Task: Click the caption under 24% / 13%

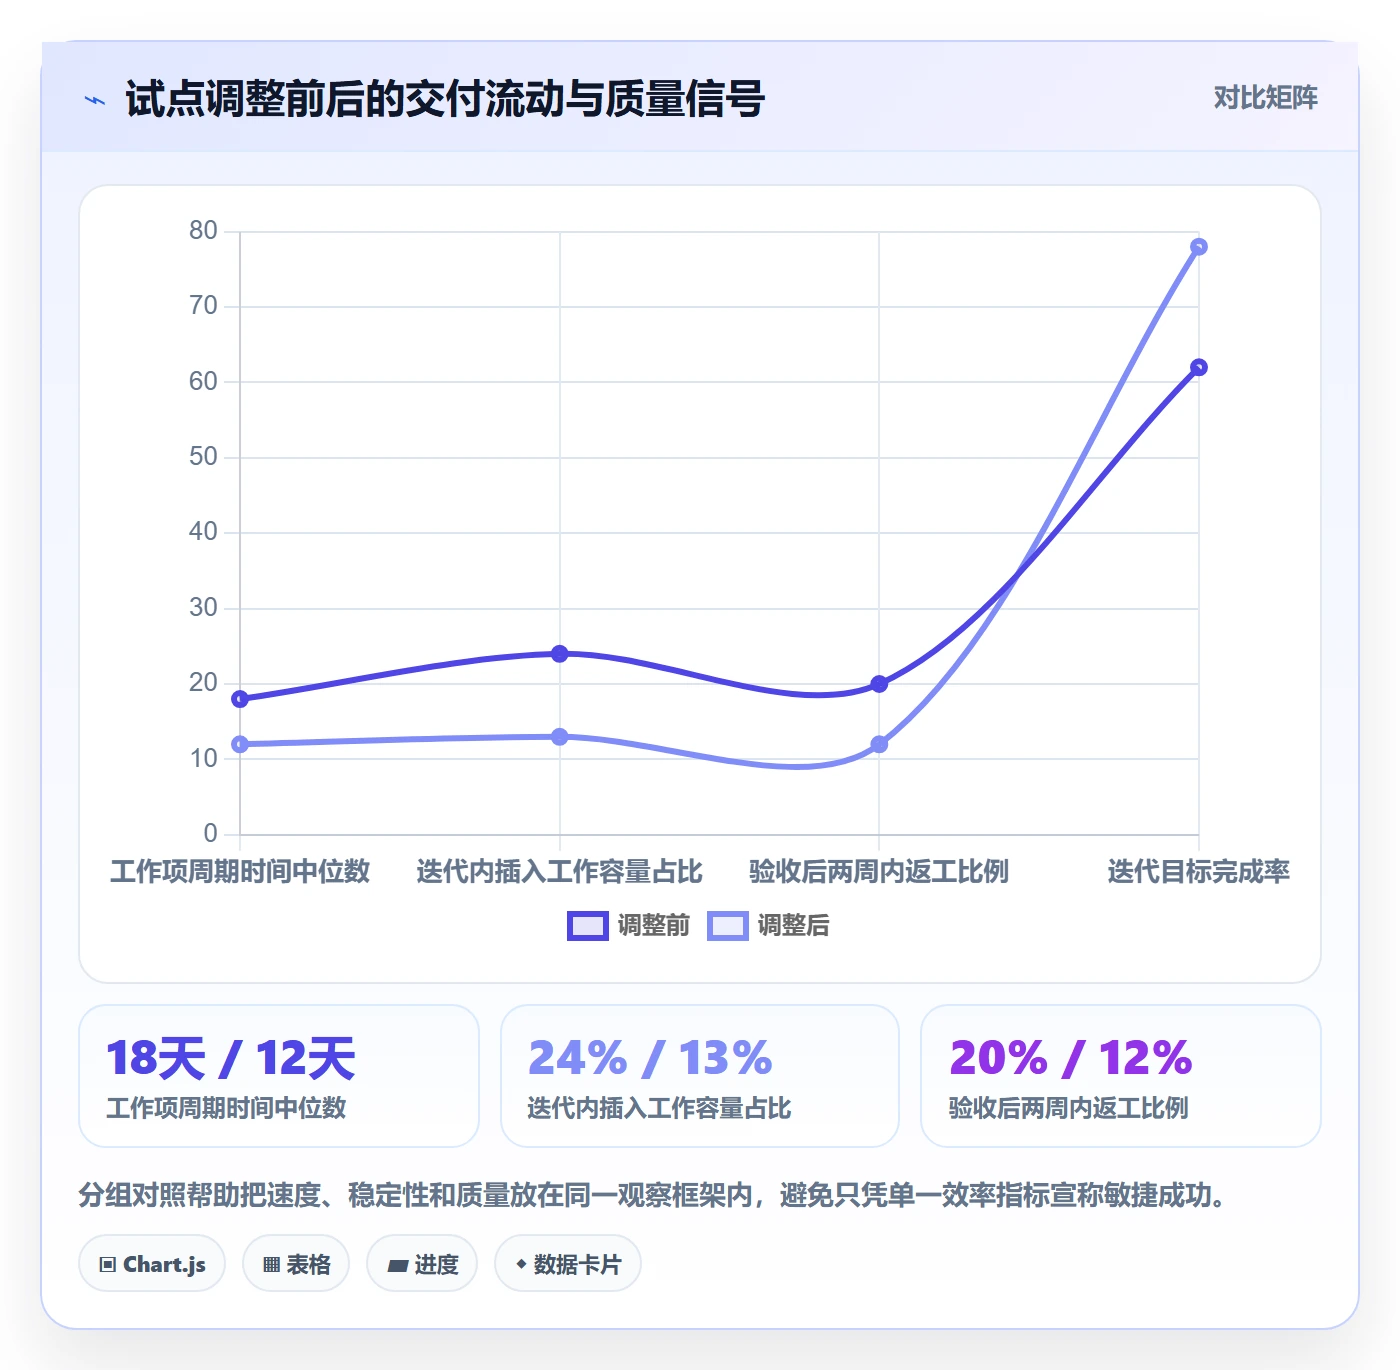Action: click(x=659, y=1108)
